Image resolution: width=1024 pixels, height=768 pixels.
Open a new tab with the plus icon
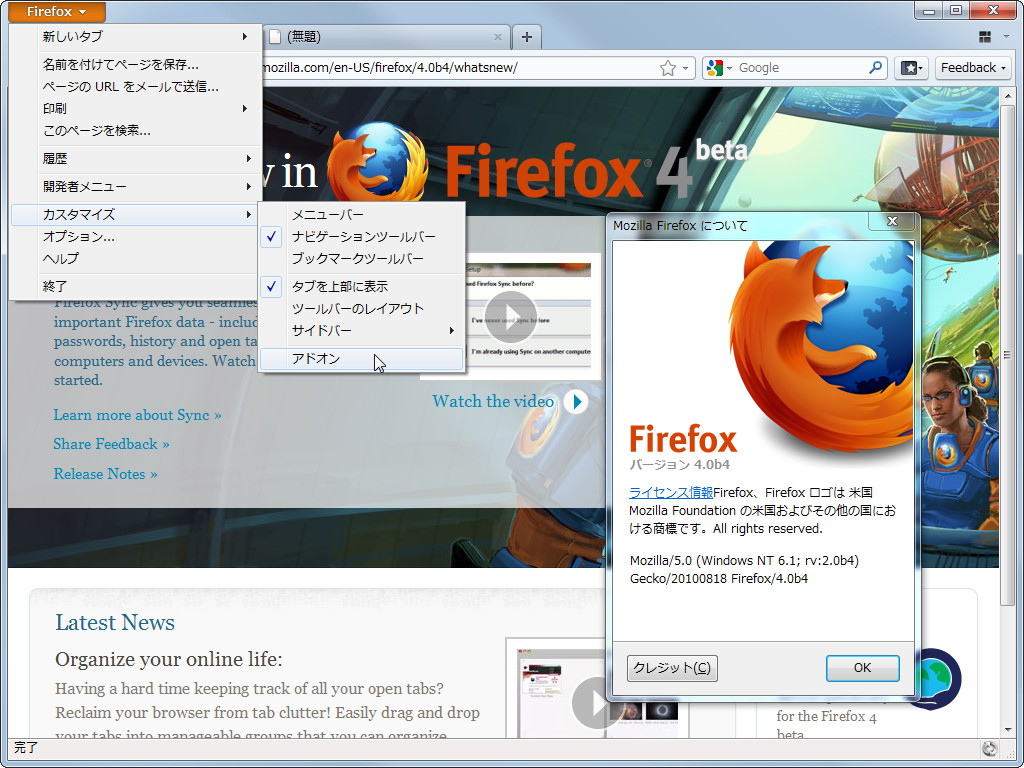click(527, 35)
